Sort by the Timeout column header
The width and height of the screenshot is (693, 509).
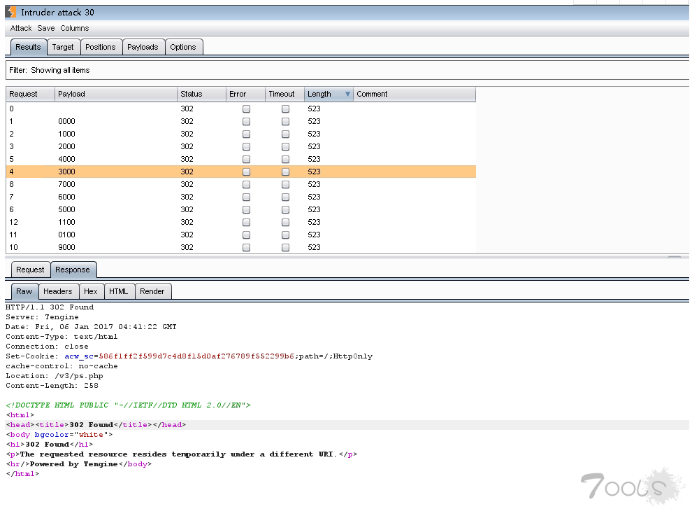point(285,94)
